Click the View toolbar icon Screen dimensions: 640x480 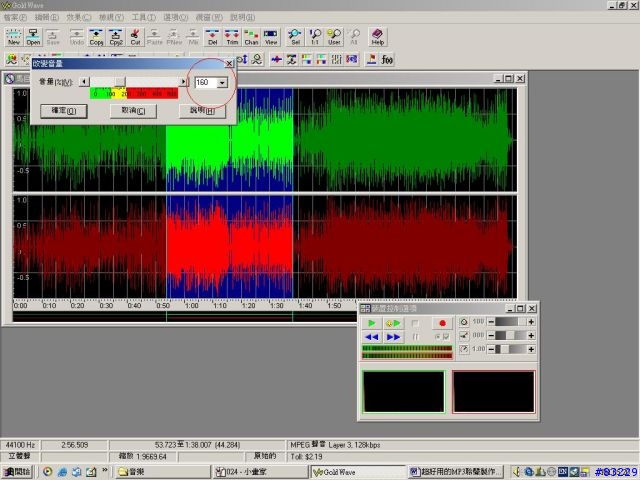point(271,37)
